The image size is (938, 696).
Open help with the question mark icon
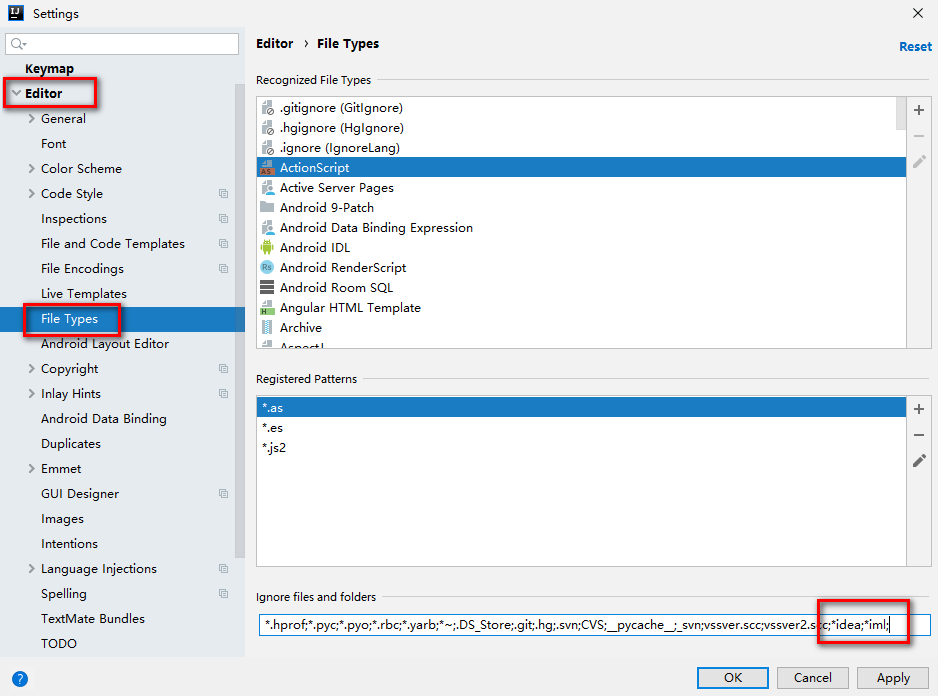tap(19, 678)
